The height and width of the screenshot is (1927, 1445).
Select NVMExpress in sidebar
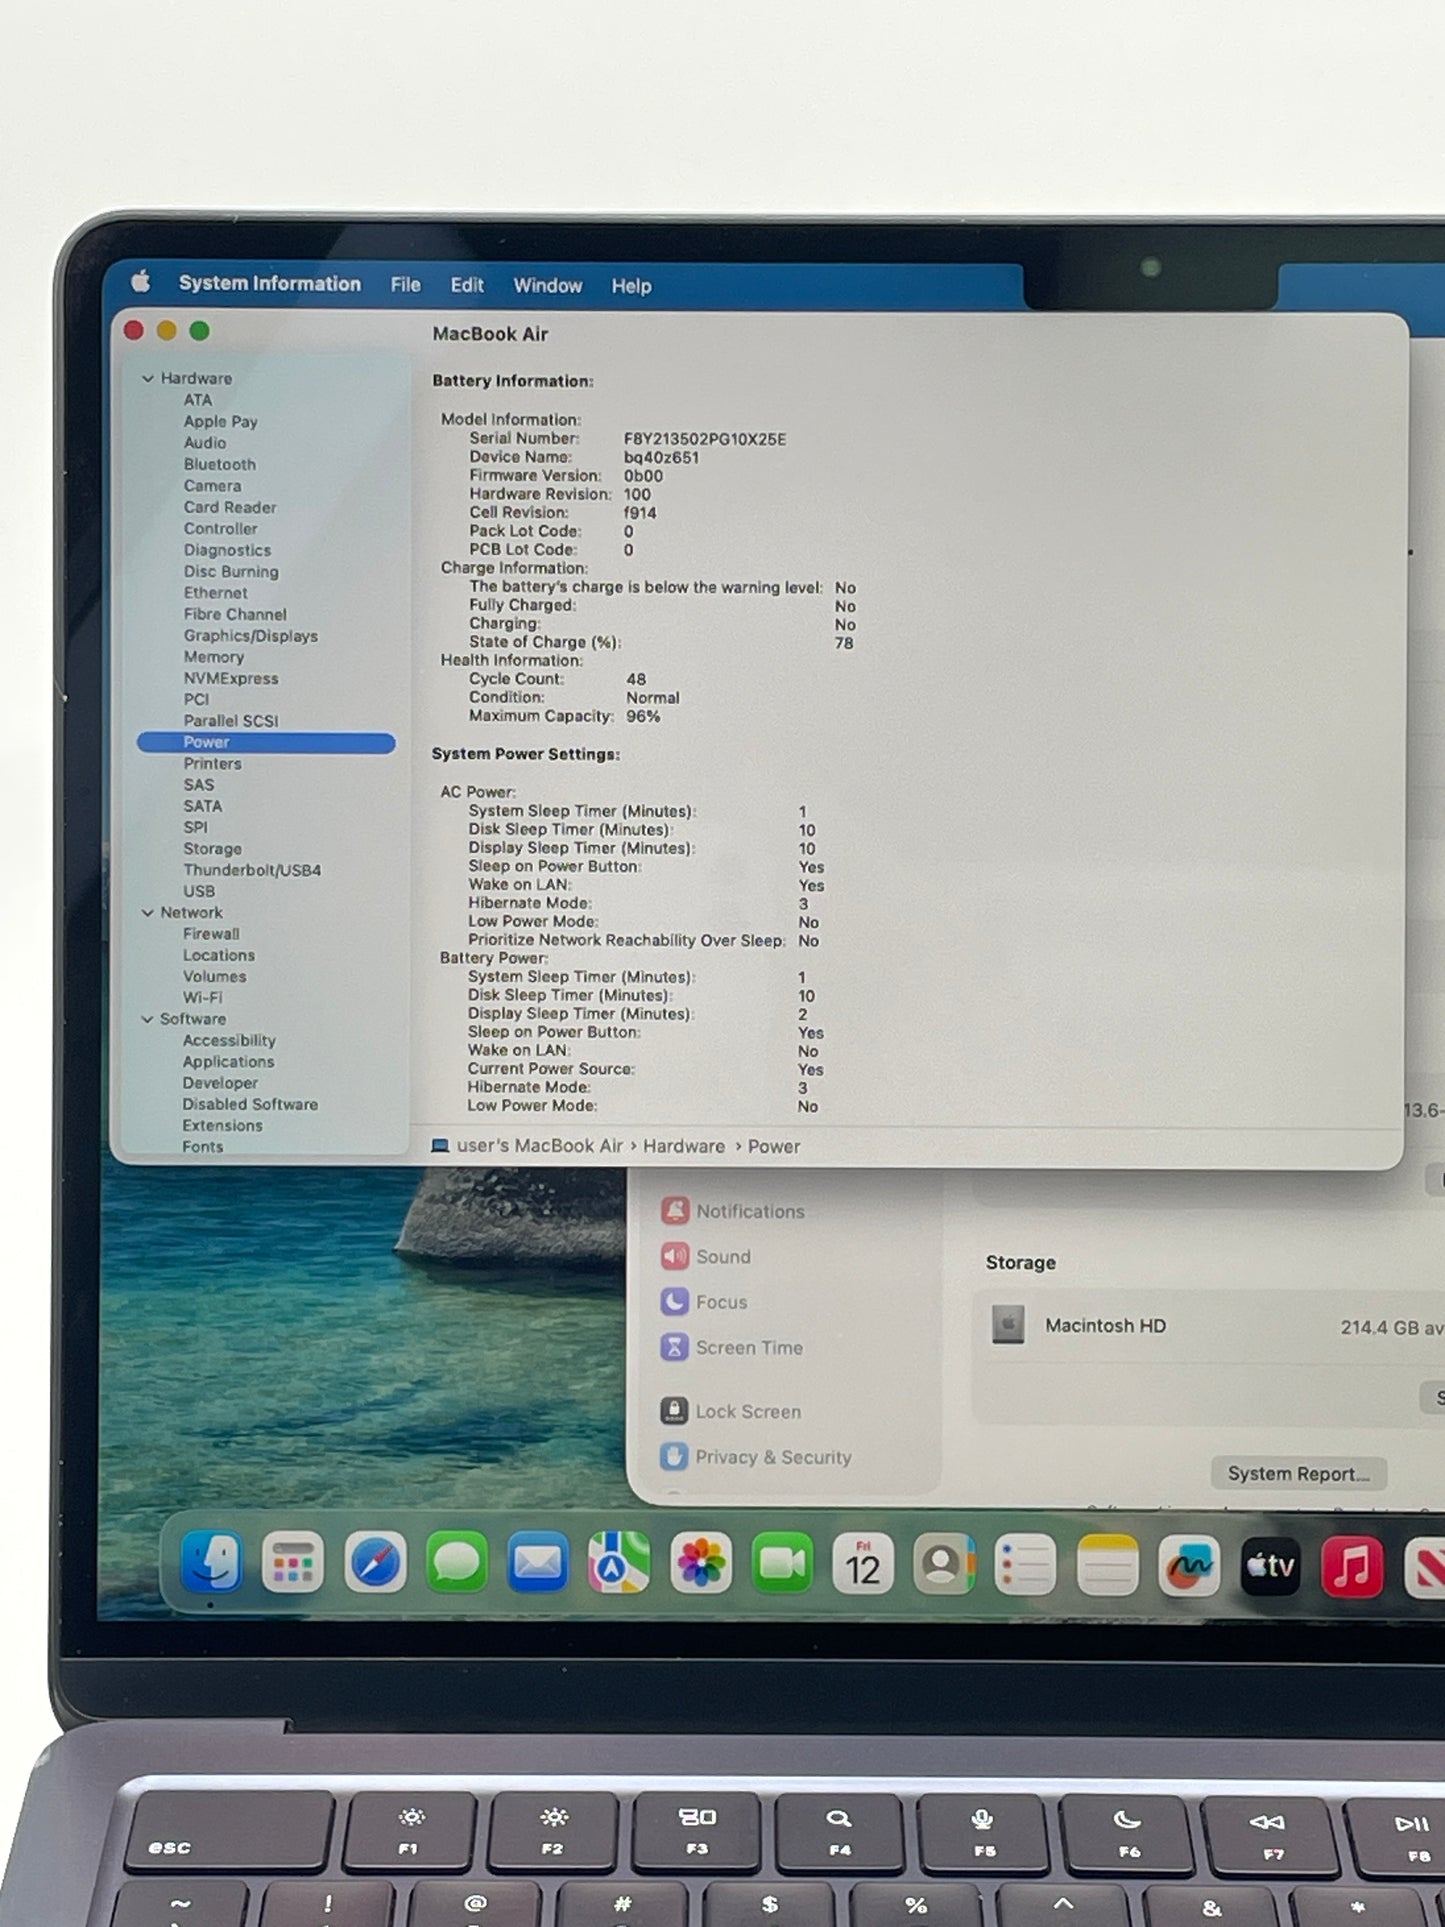click(231, 678)
